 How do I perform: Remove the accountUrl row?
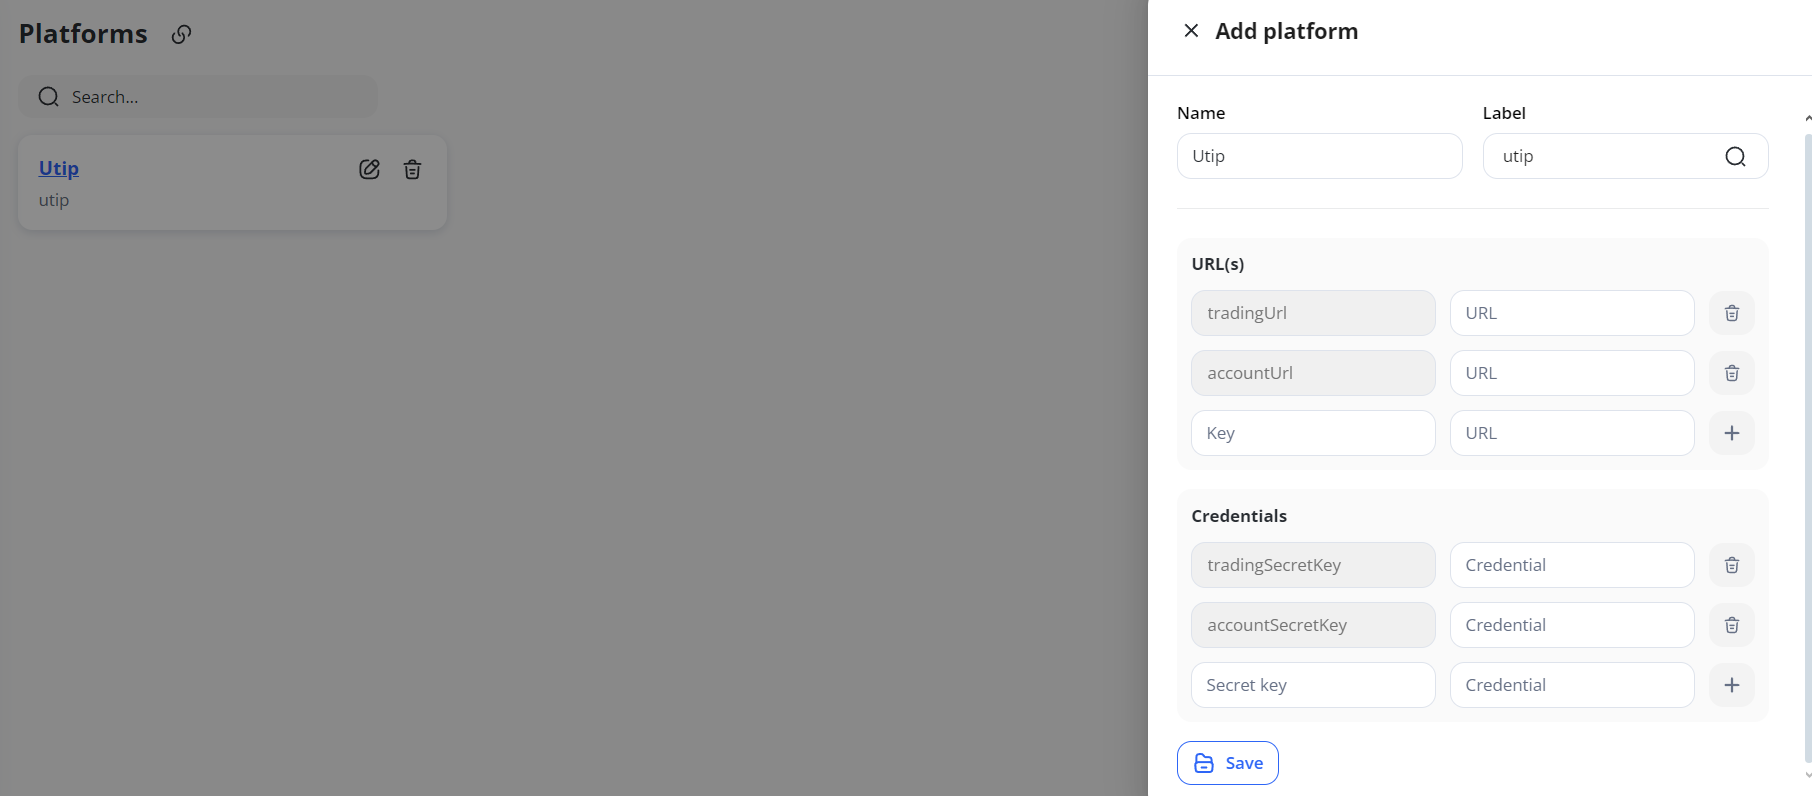(x=1732, y=373)
